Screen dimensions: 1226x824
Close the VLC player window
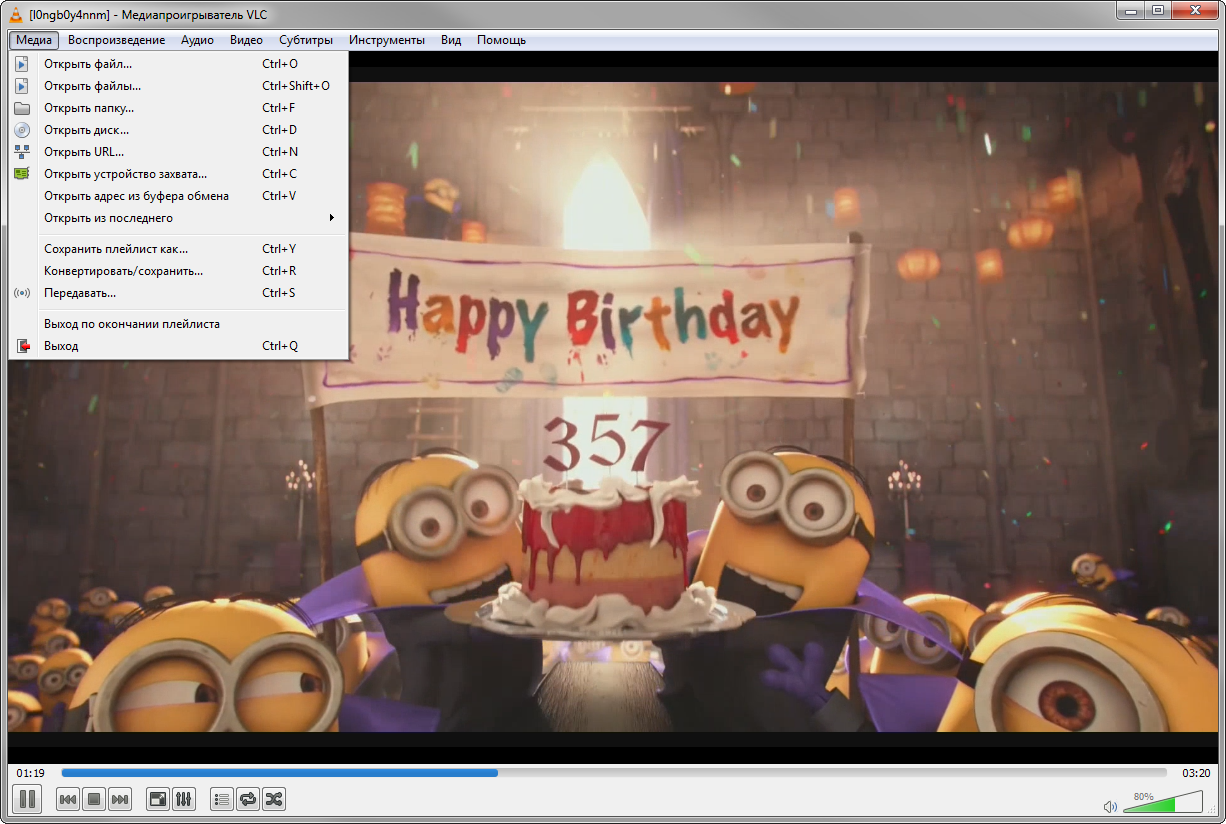pyautogui.click(x=1195, y=10)
